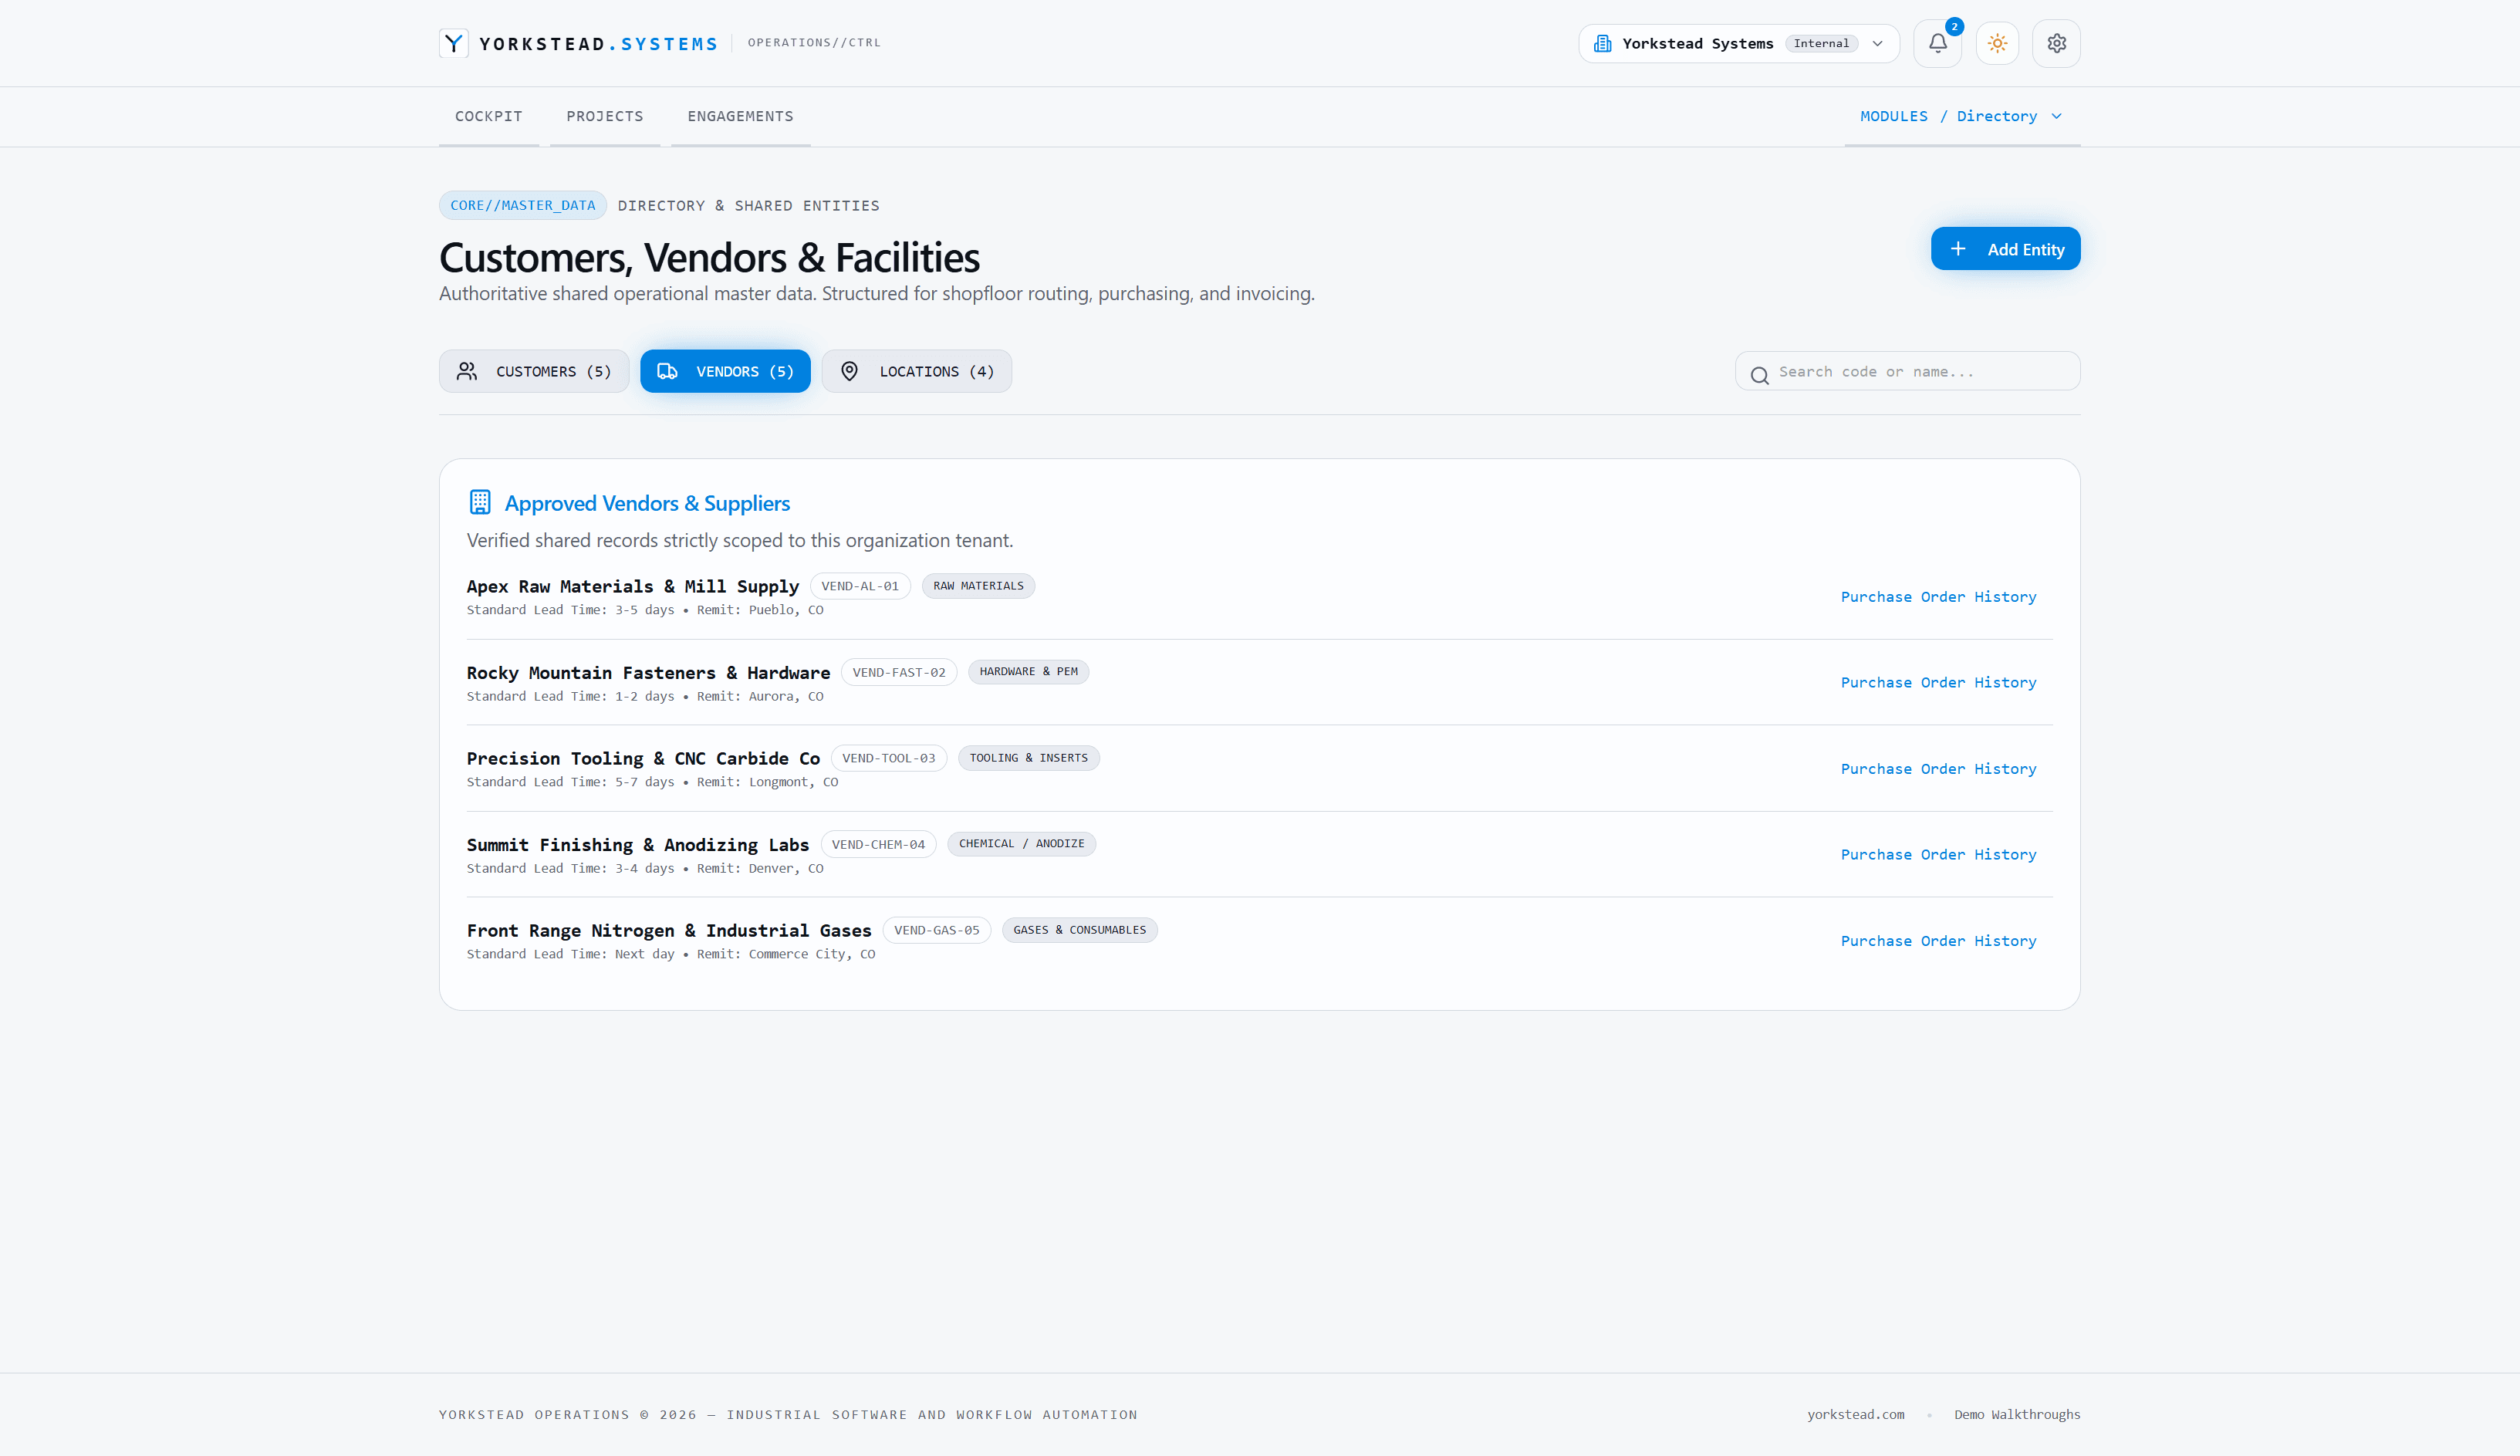Focus the Search code or name field
Image resolution: width=2520 pixels, height=1456 pixels.
[1907, 371]
